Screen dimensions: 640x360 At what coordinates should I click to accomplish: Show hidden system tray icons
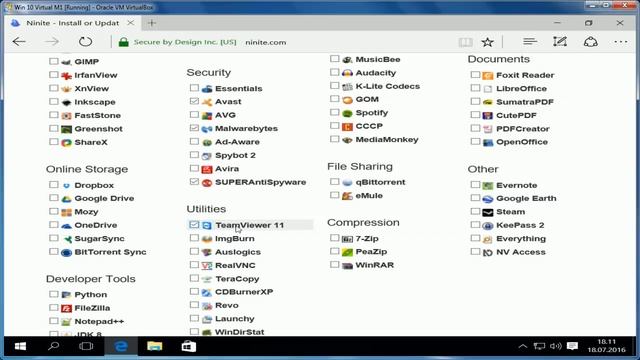coord(522,347)
